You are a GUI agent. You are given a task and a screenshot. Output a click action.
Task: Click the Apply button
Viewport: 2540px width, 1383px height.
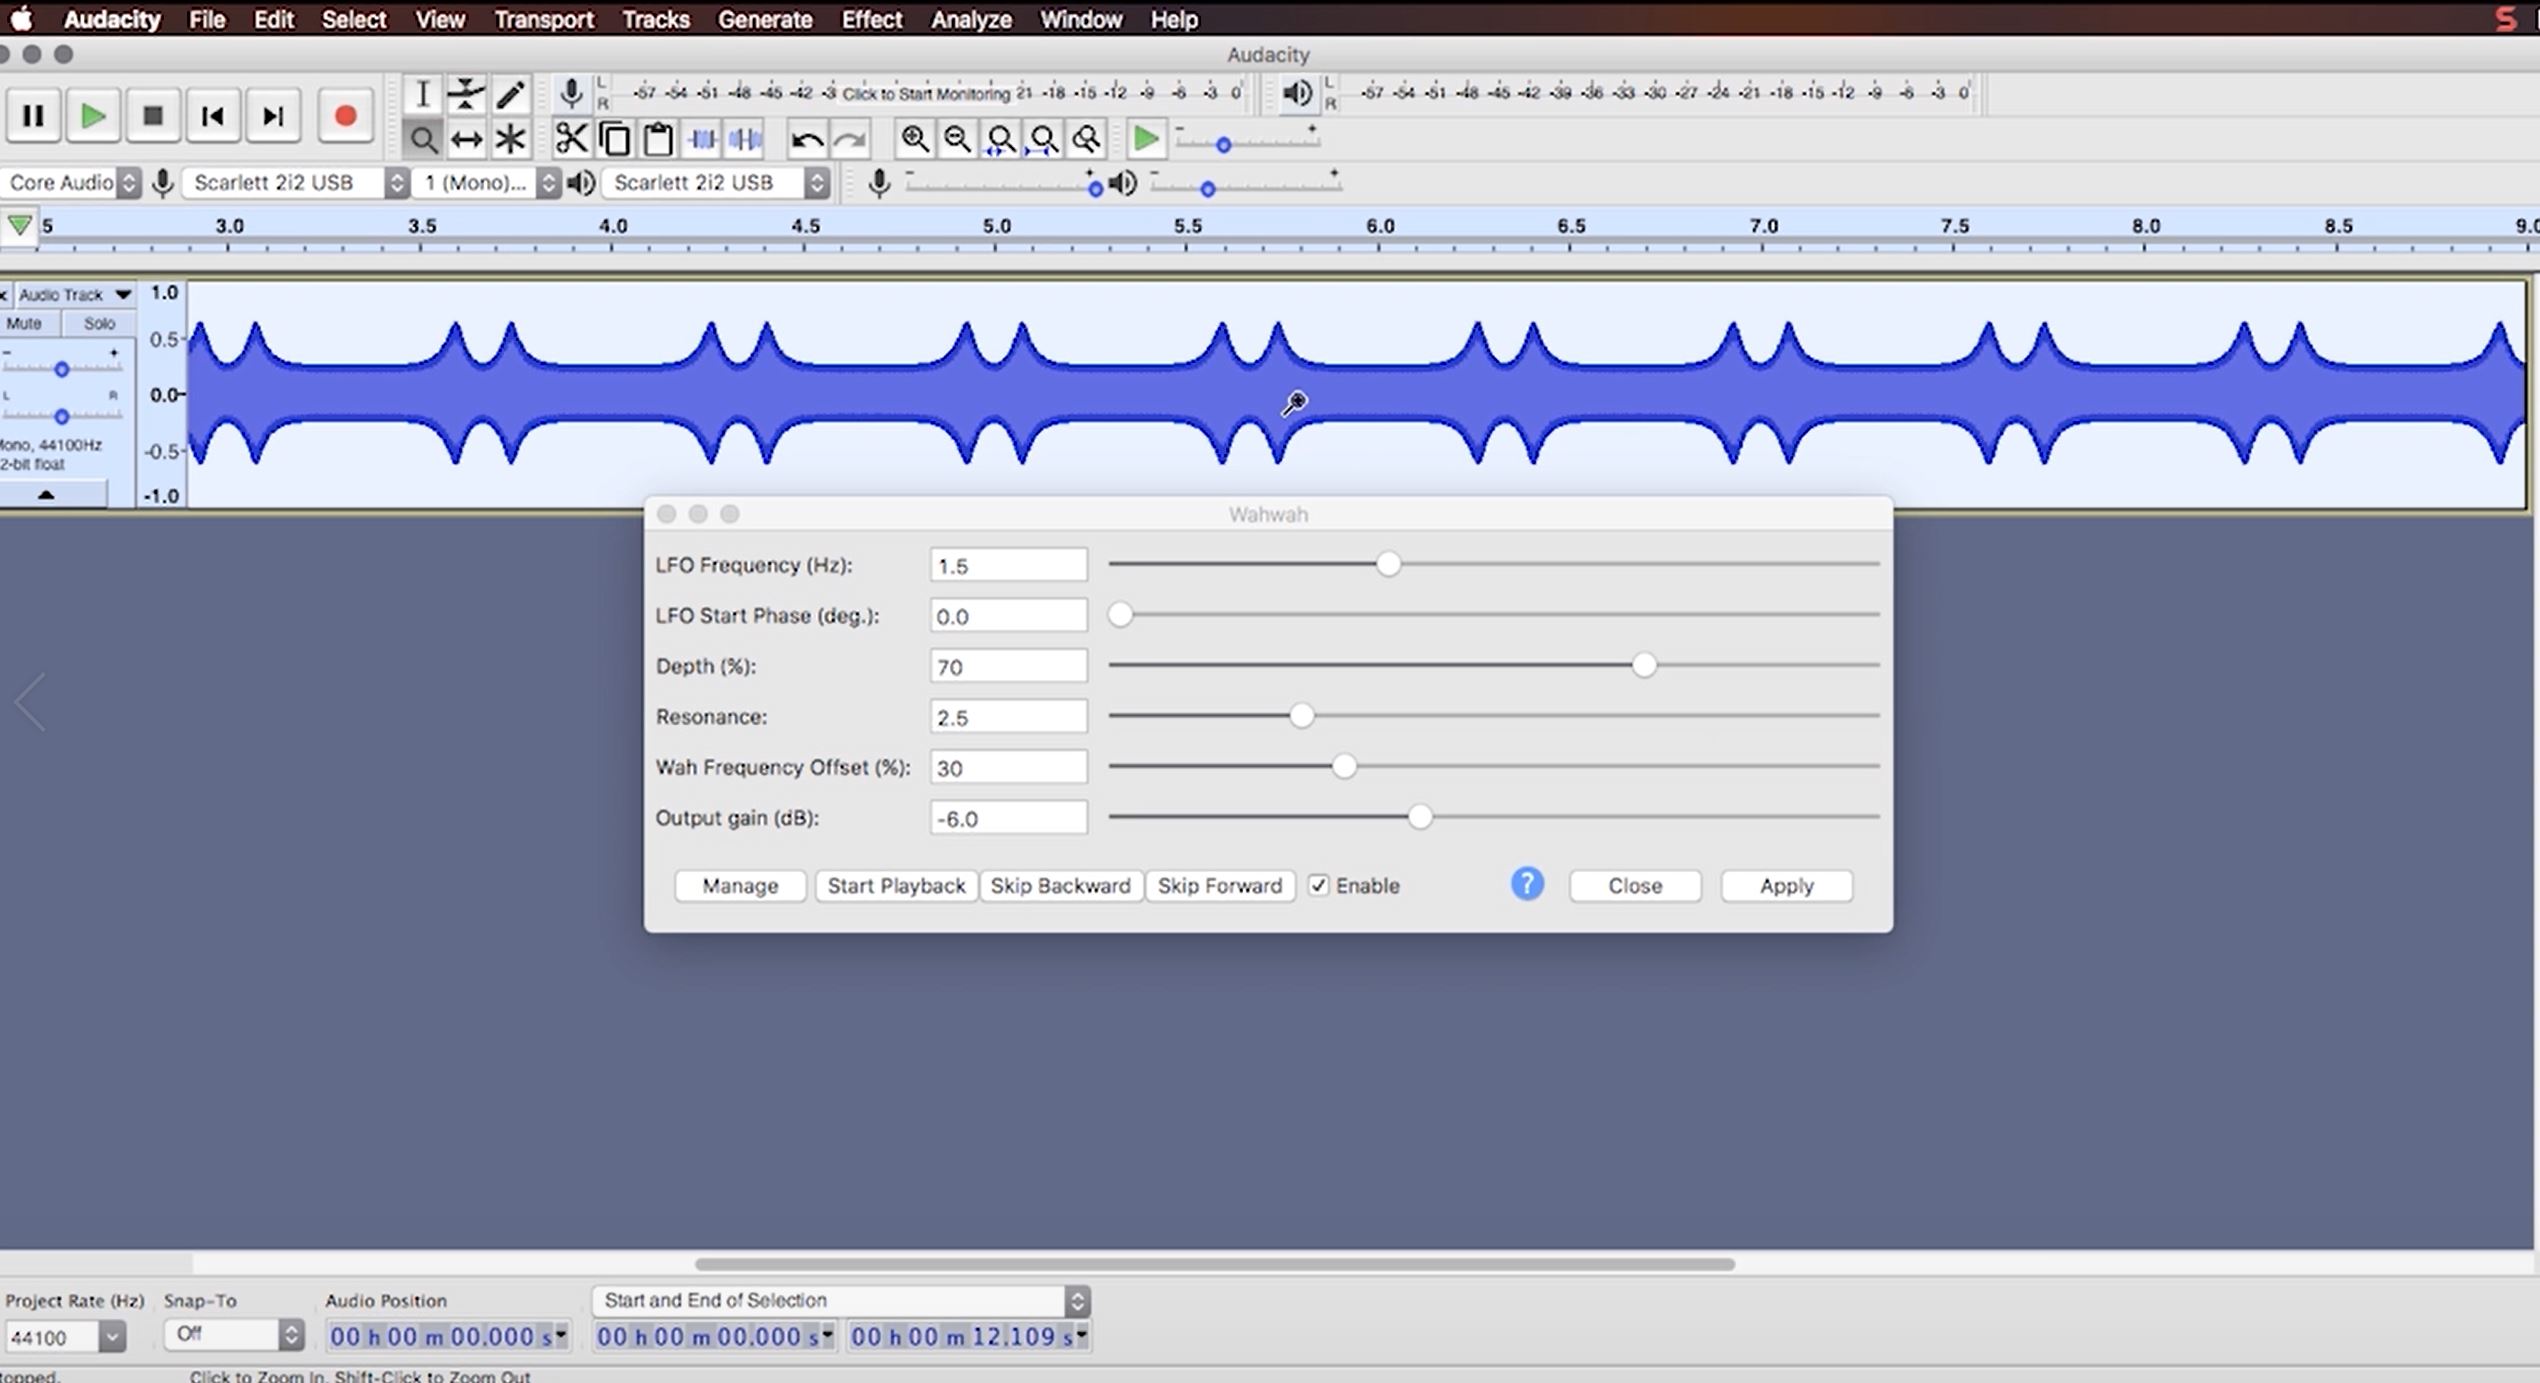1786,885
